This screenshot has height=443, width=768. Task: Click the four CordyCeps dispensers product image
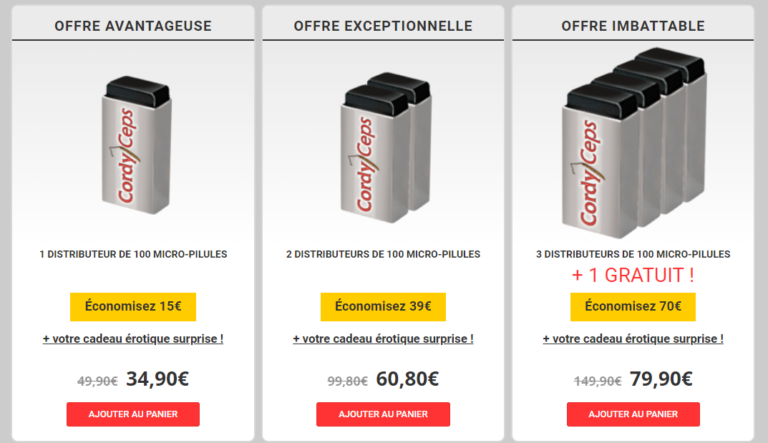click(635, 143)
